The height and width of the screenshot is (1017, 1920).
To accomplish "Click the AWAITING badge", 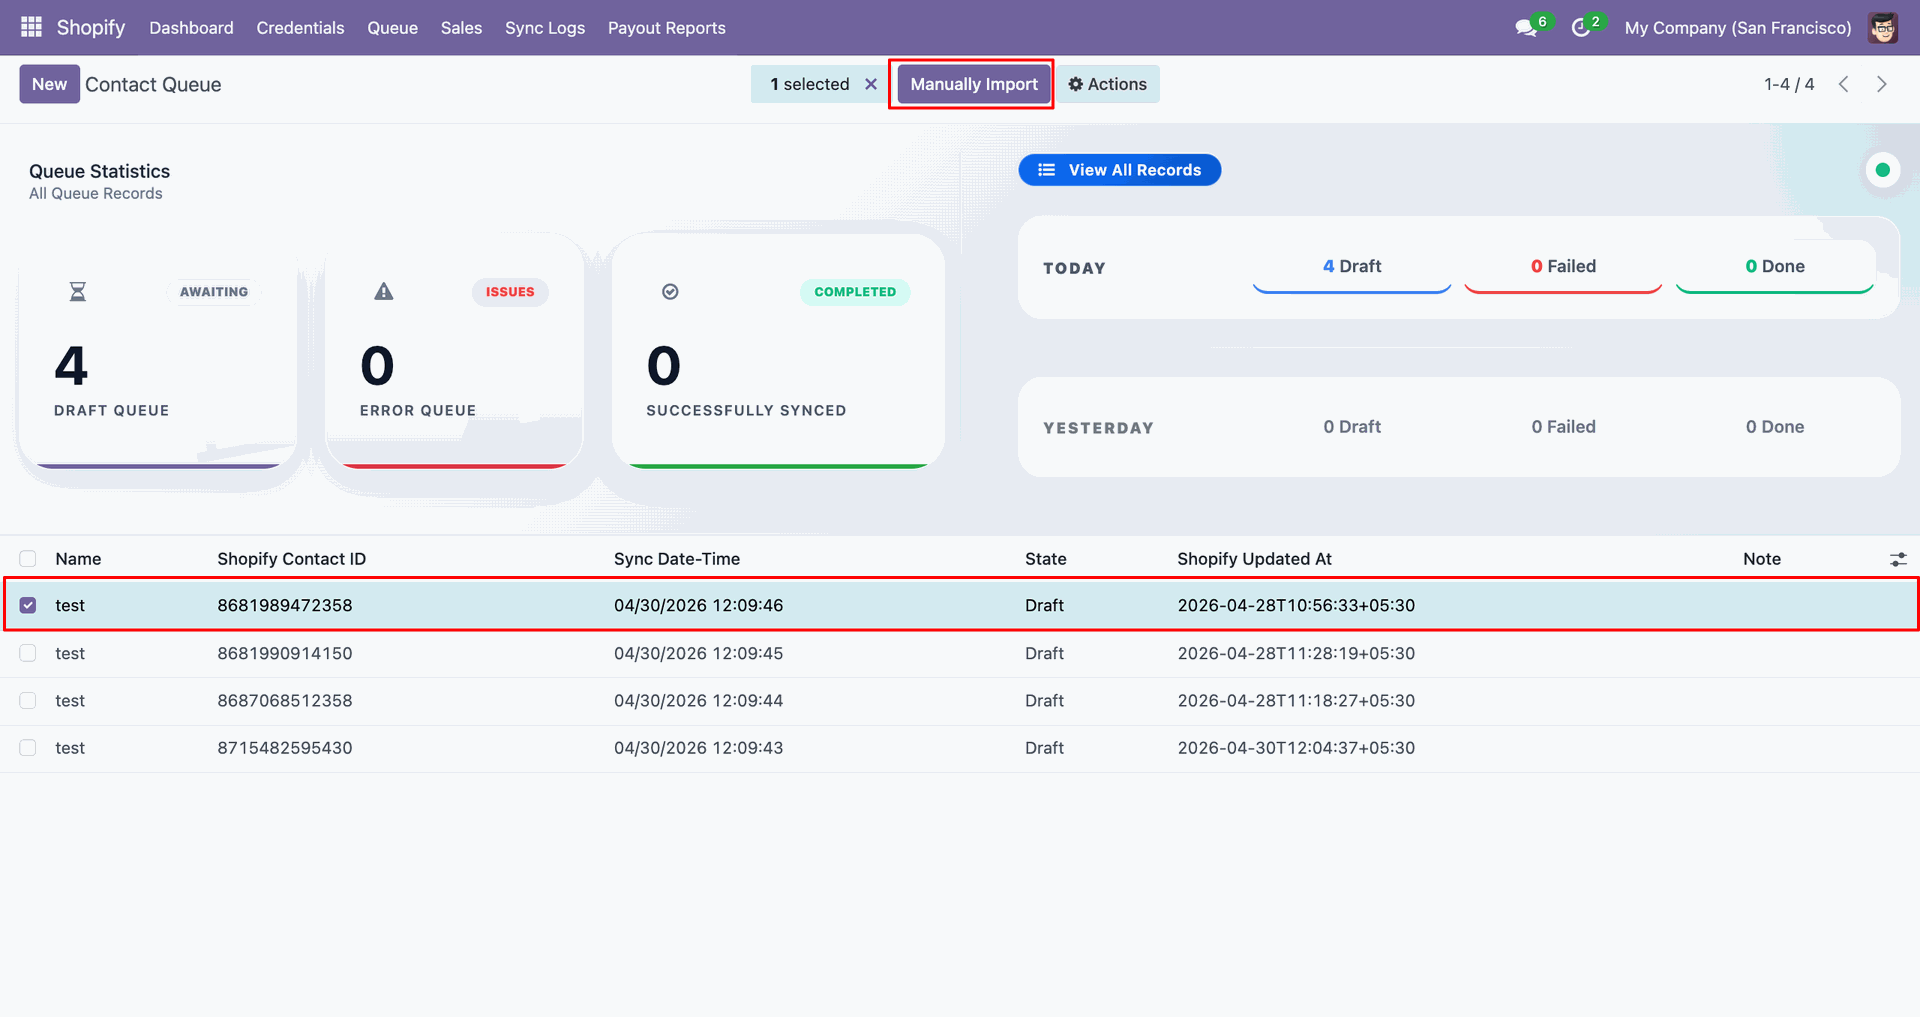I will (x=214, y=292).
